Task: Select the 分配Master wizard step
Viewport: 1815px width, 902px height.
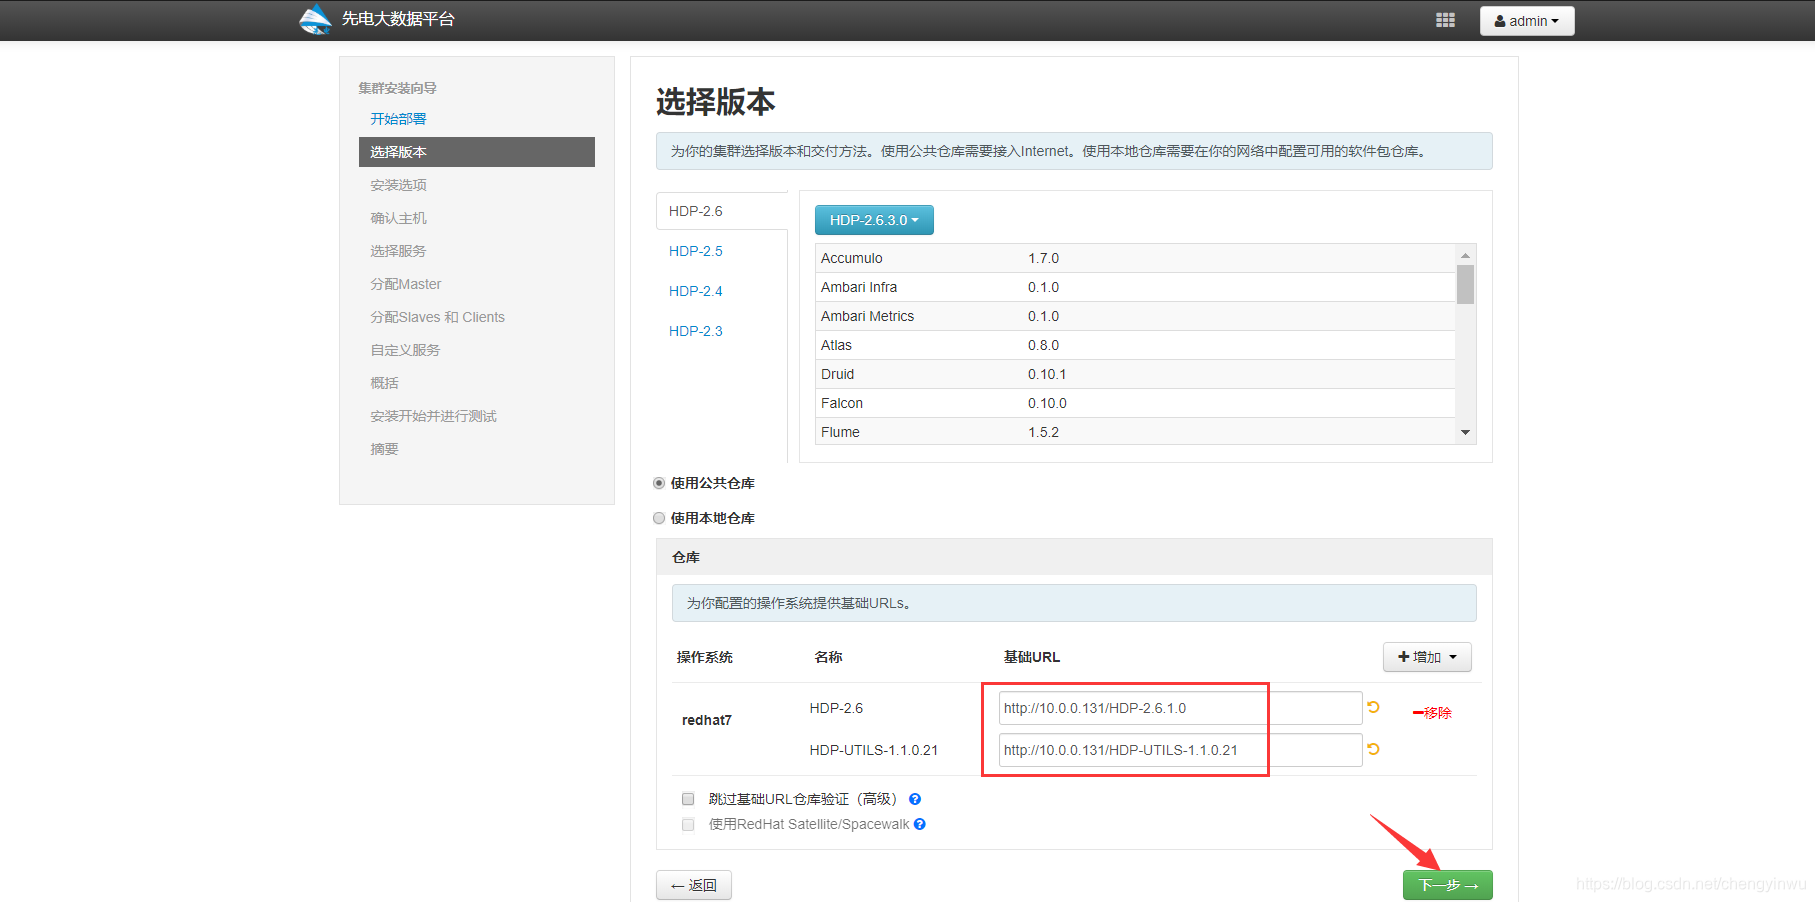Action: tap(405, 284)
